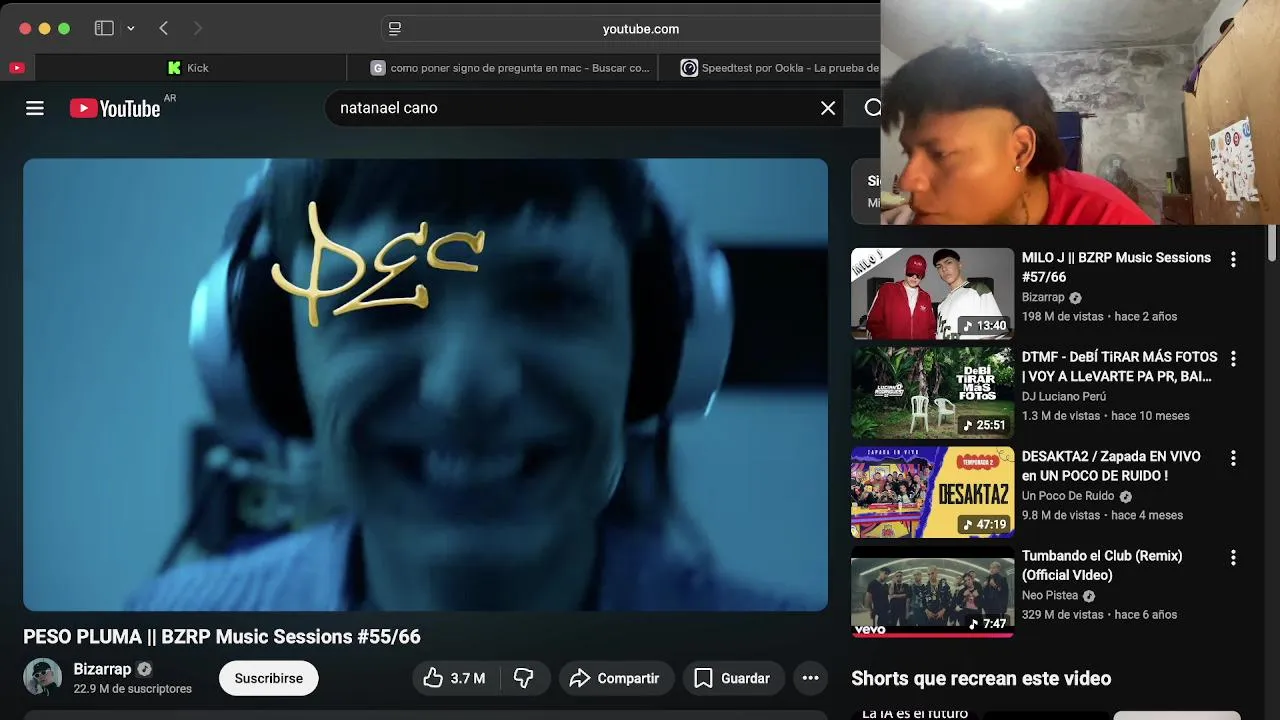
Task: Go to the YouTube home logo
Action: pos(115,108)
